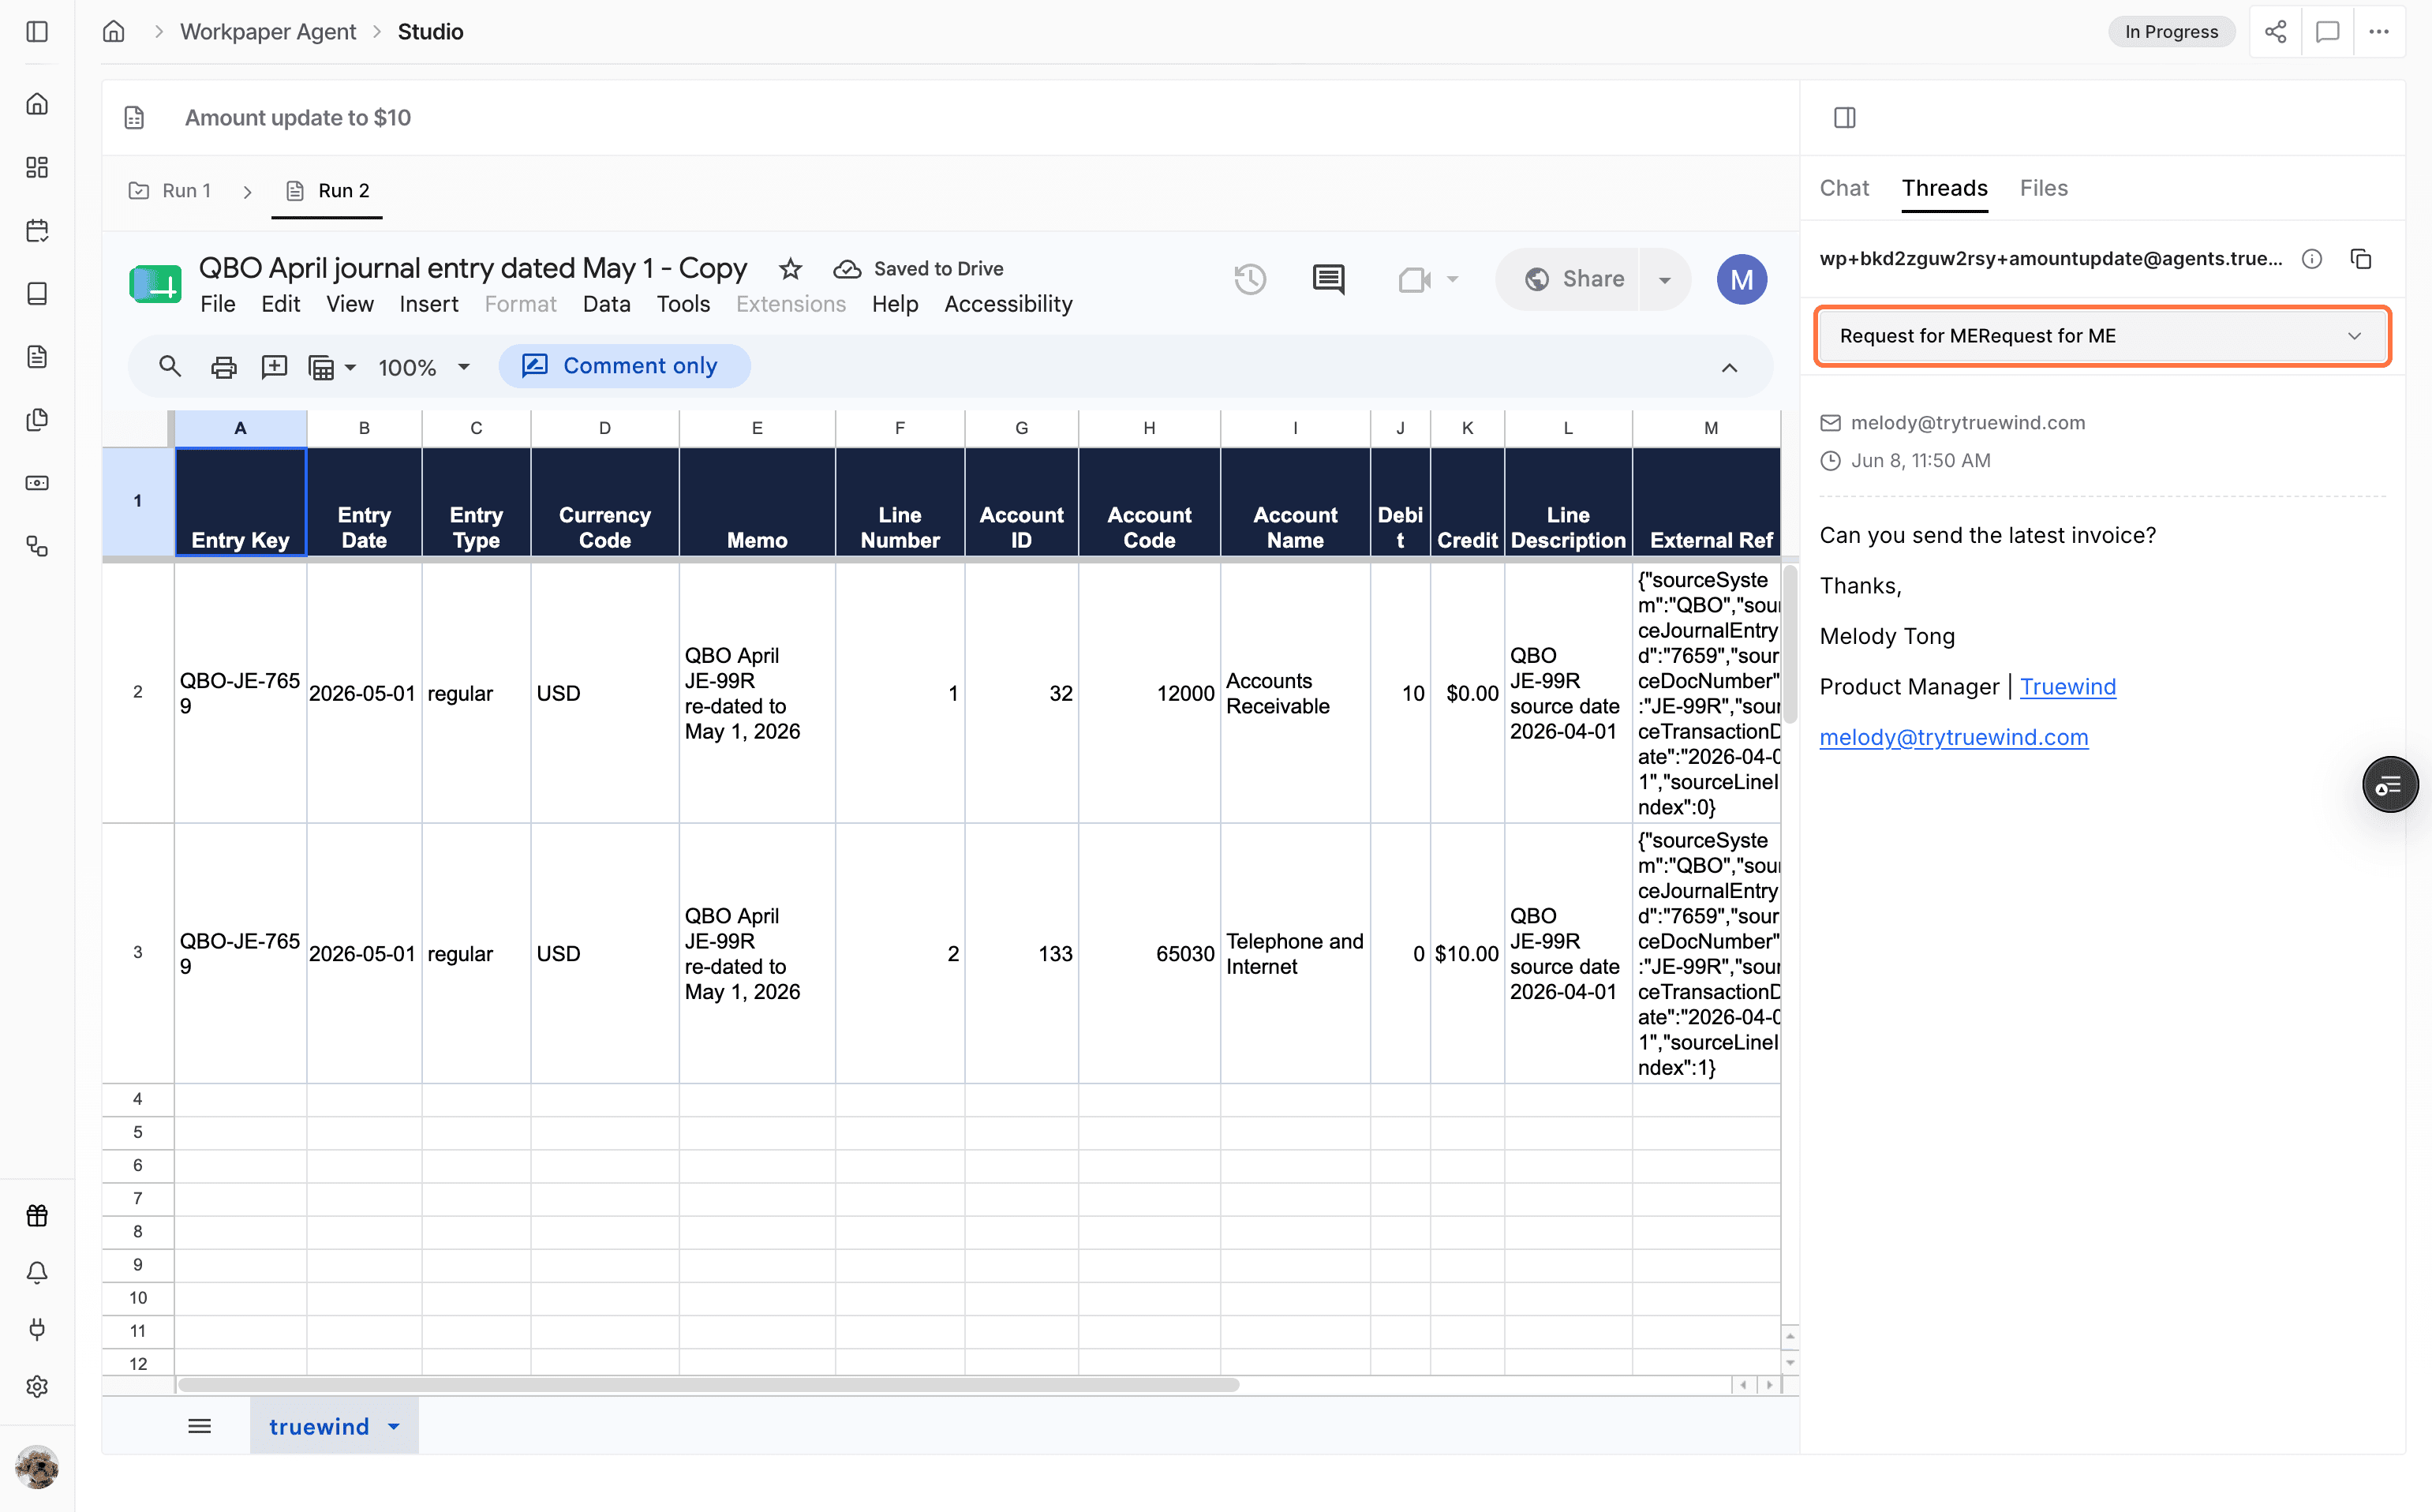The width and height of the screenshot is (2432, 1512).
Task: Open the M account avatar
Action: click(x=1741, y=279)
